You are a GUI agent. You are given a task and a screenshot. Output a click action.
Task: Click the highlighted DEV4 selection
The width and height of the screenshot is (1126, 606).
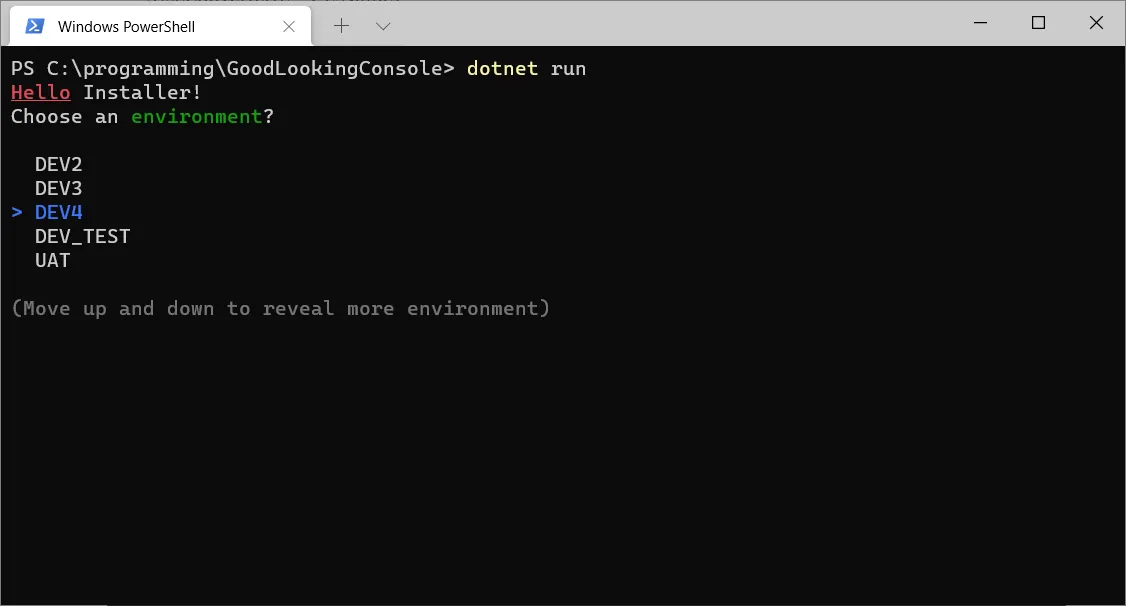coord(58,212)
